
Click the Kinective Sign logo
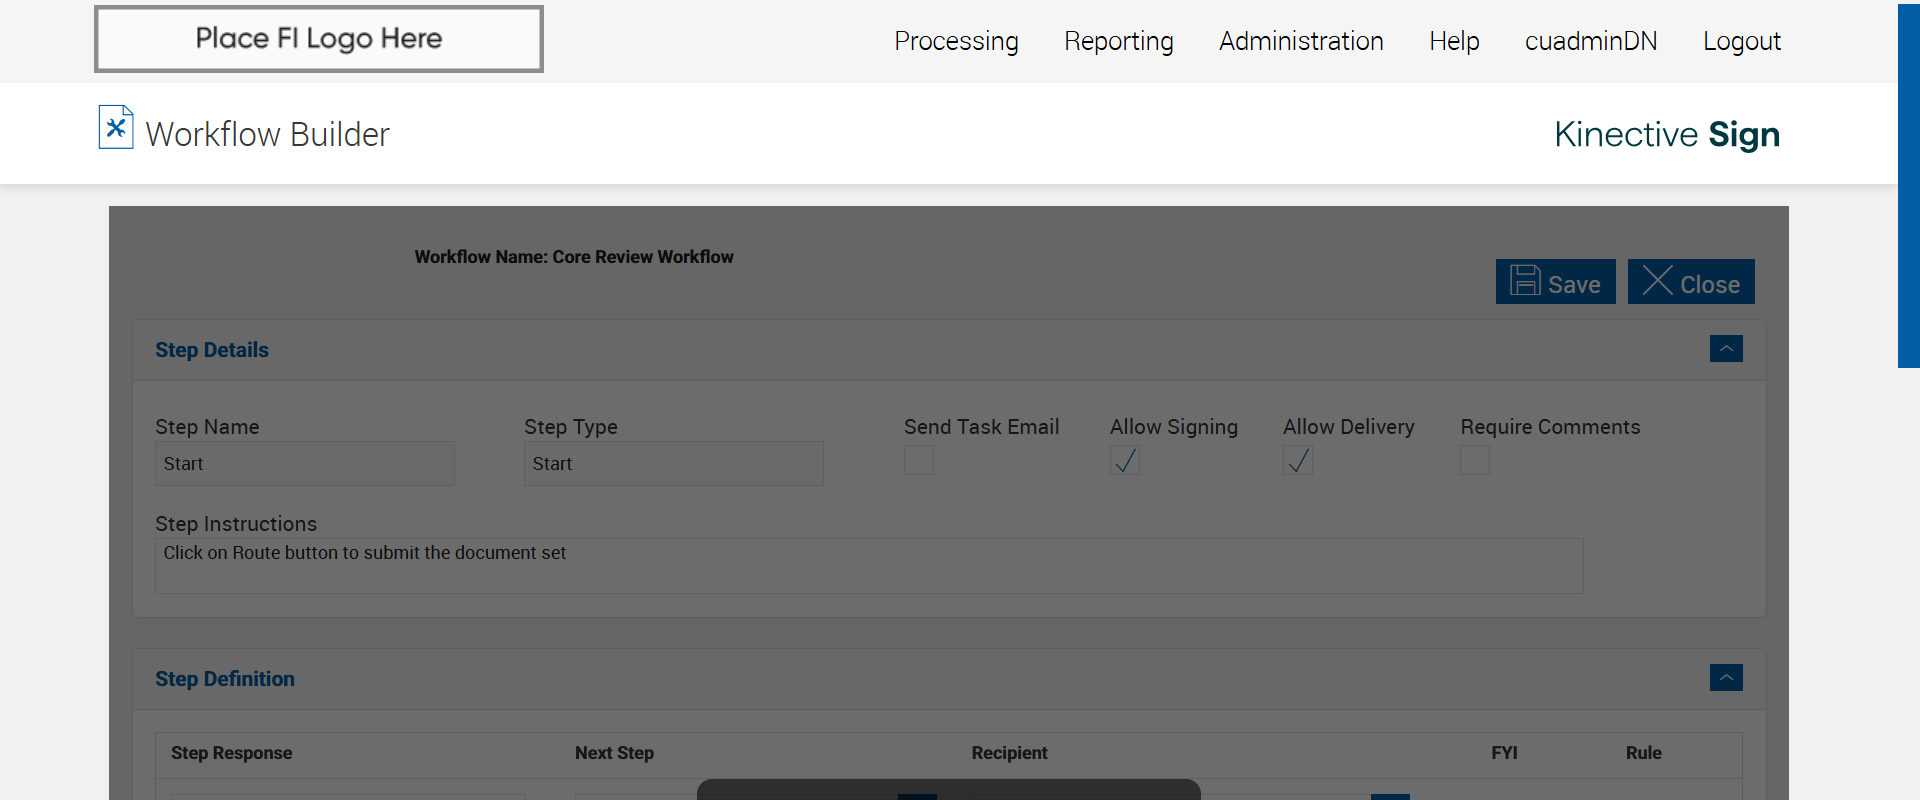(x=1666, y=134)
